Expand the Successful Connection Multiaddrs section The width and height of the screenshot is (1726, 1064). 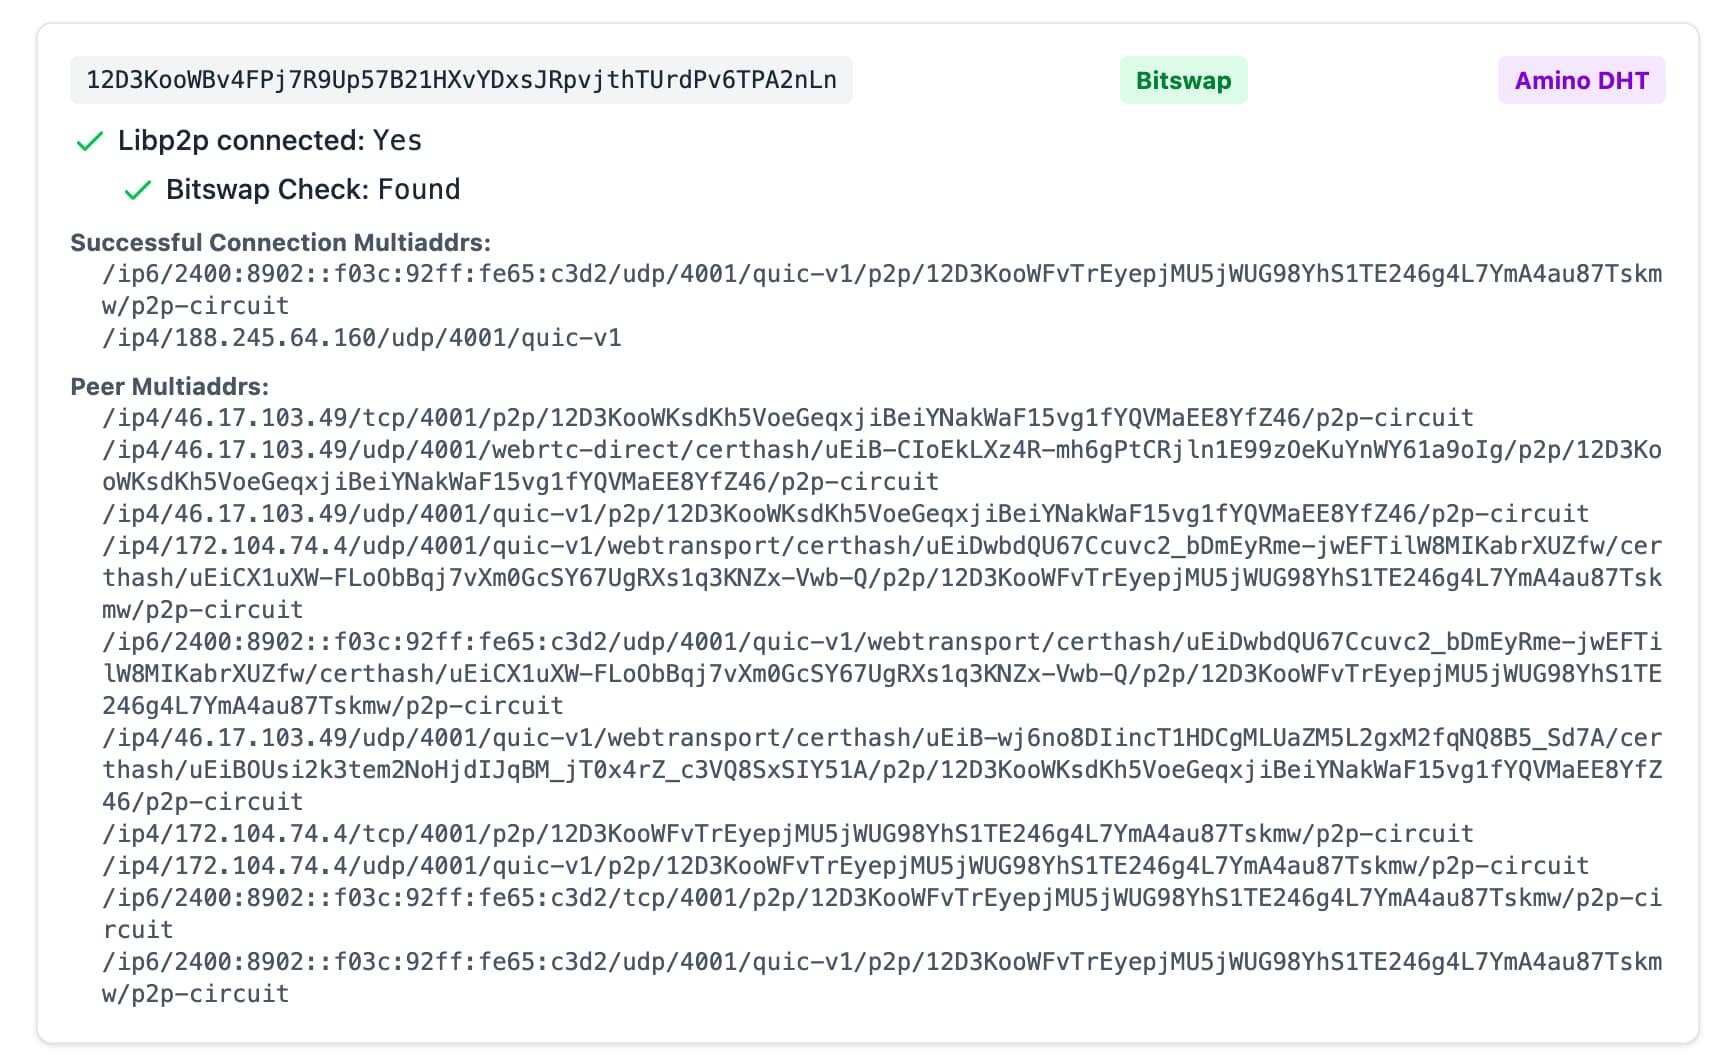tap(280, 242)
